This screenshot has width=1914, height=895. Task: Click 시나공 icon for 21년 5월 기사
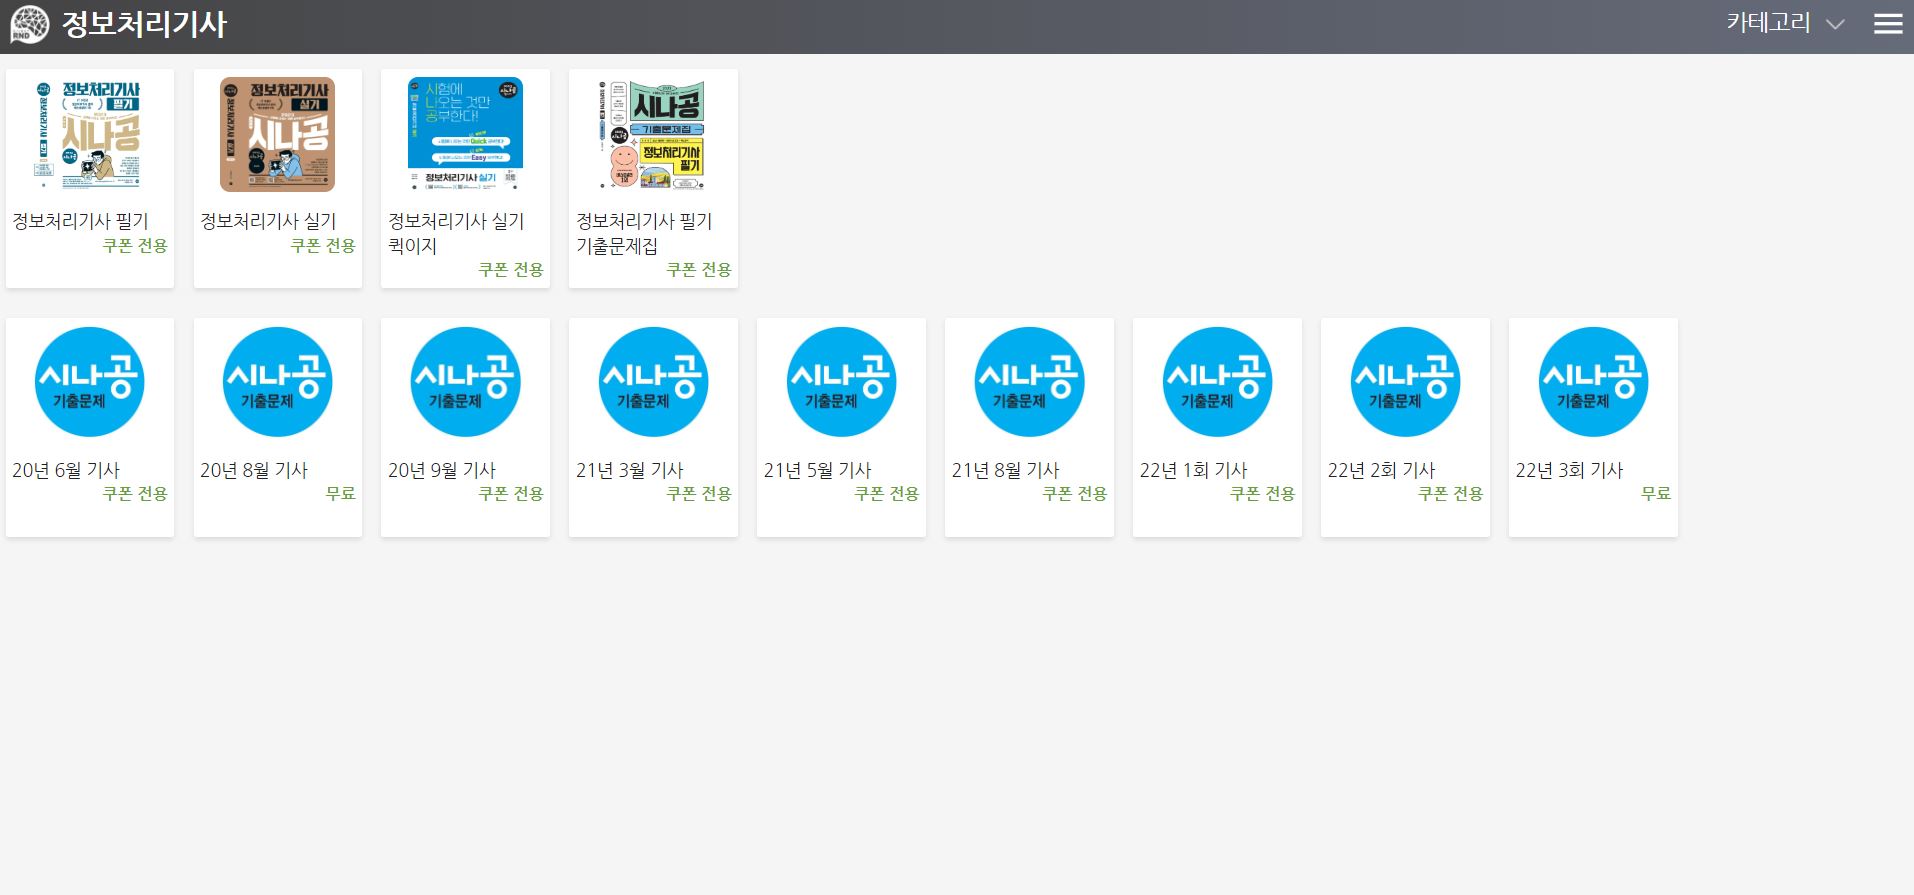click(841, 382)
